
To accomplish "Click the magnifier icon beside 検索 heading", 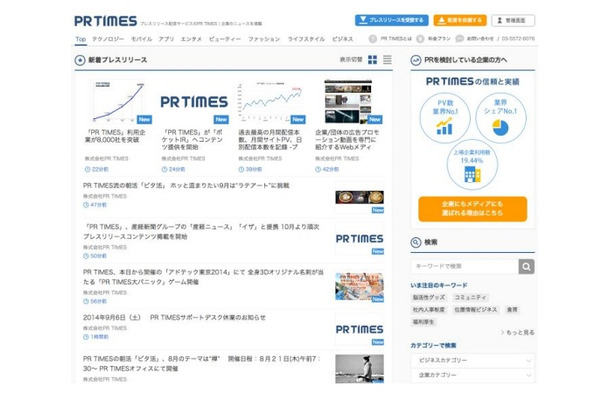I will [x=415, y=242].
